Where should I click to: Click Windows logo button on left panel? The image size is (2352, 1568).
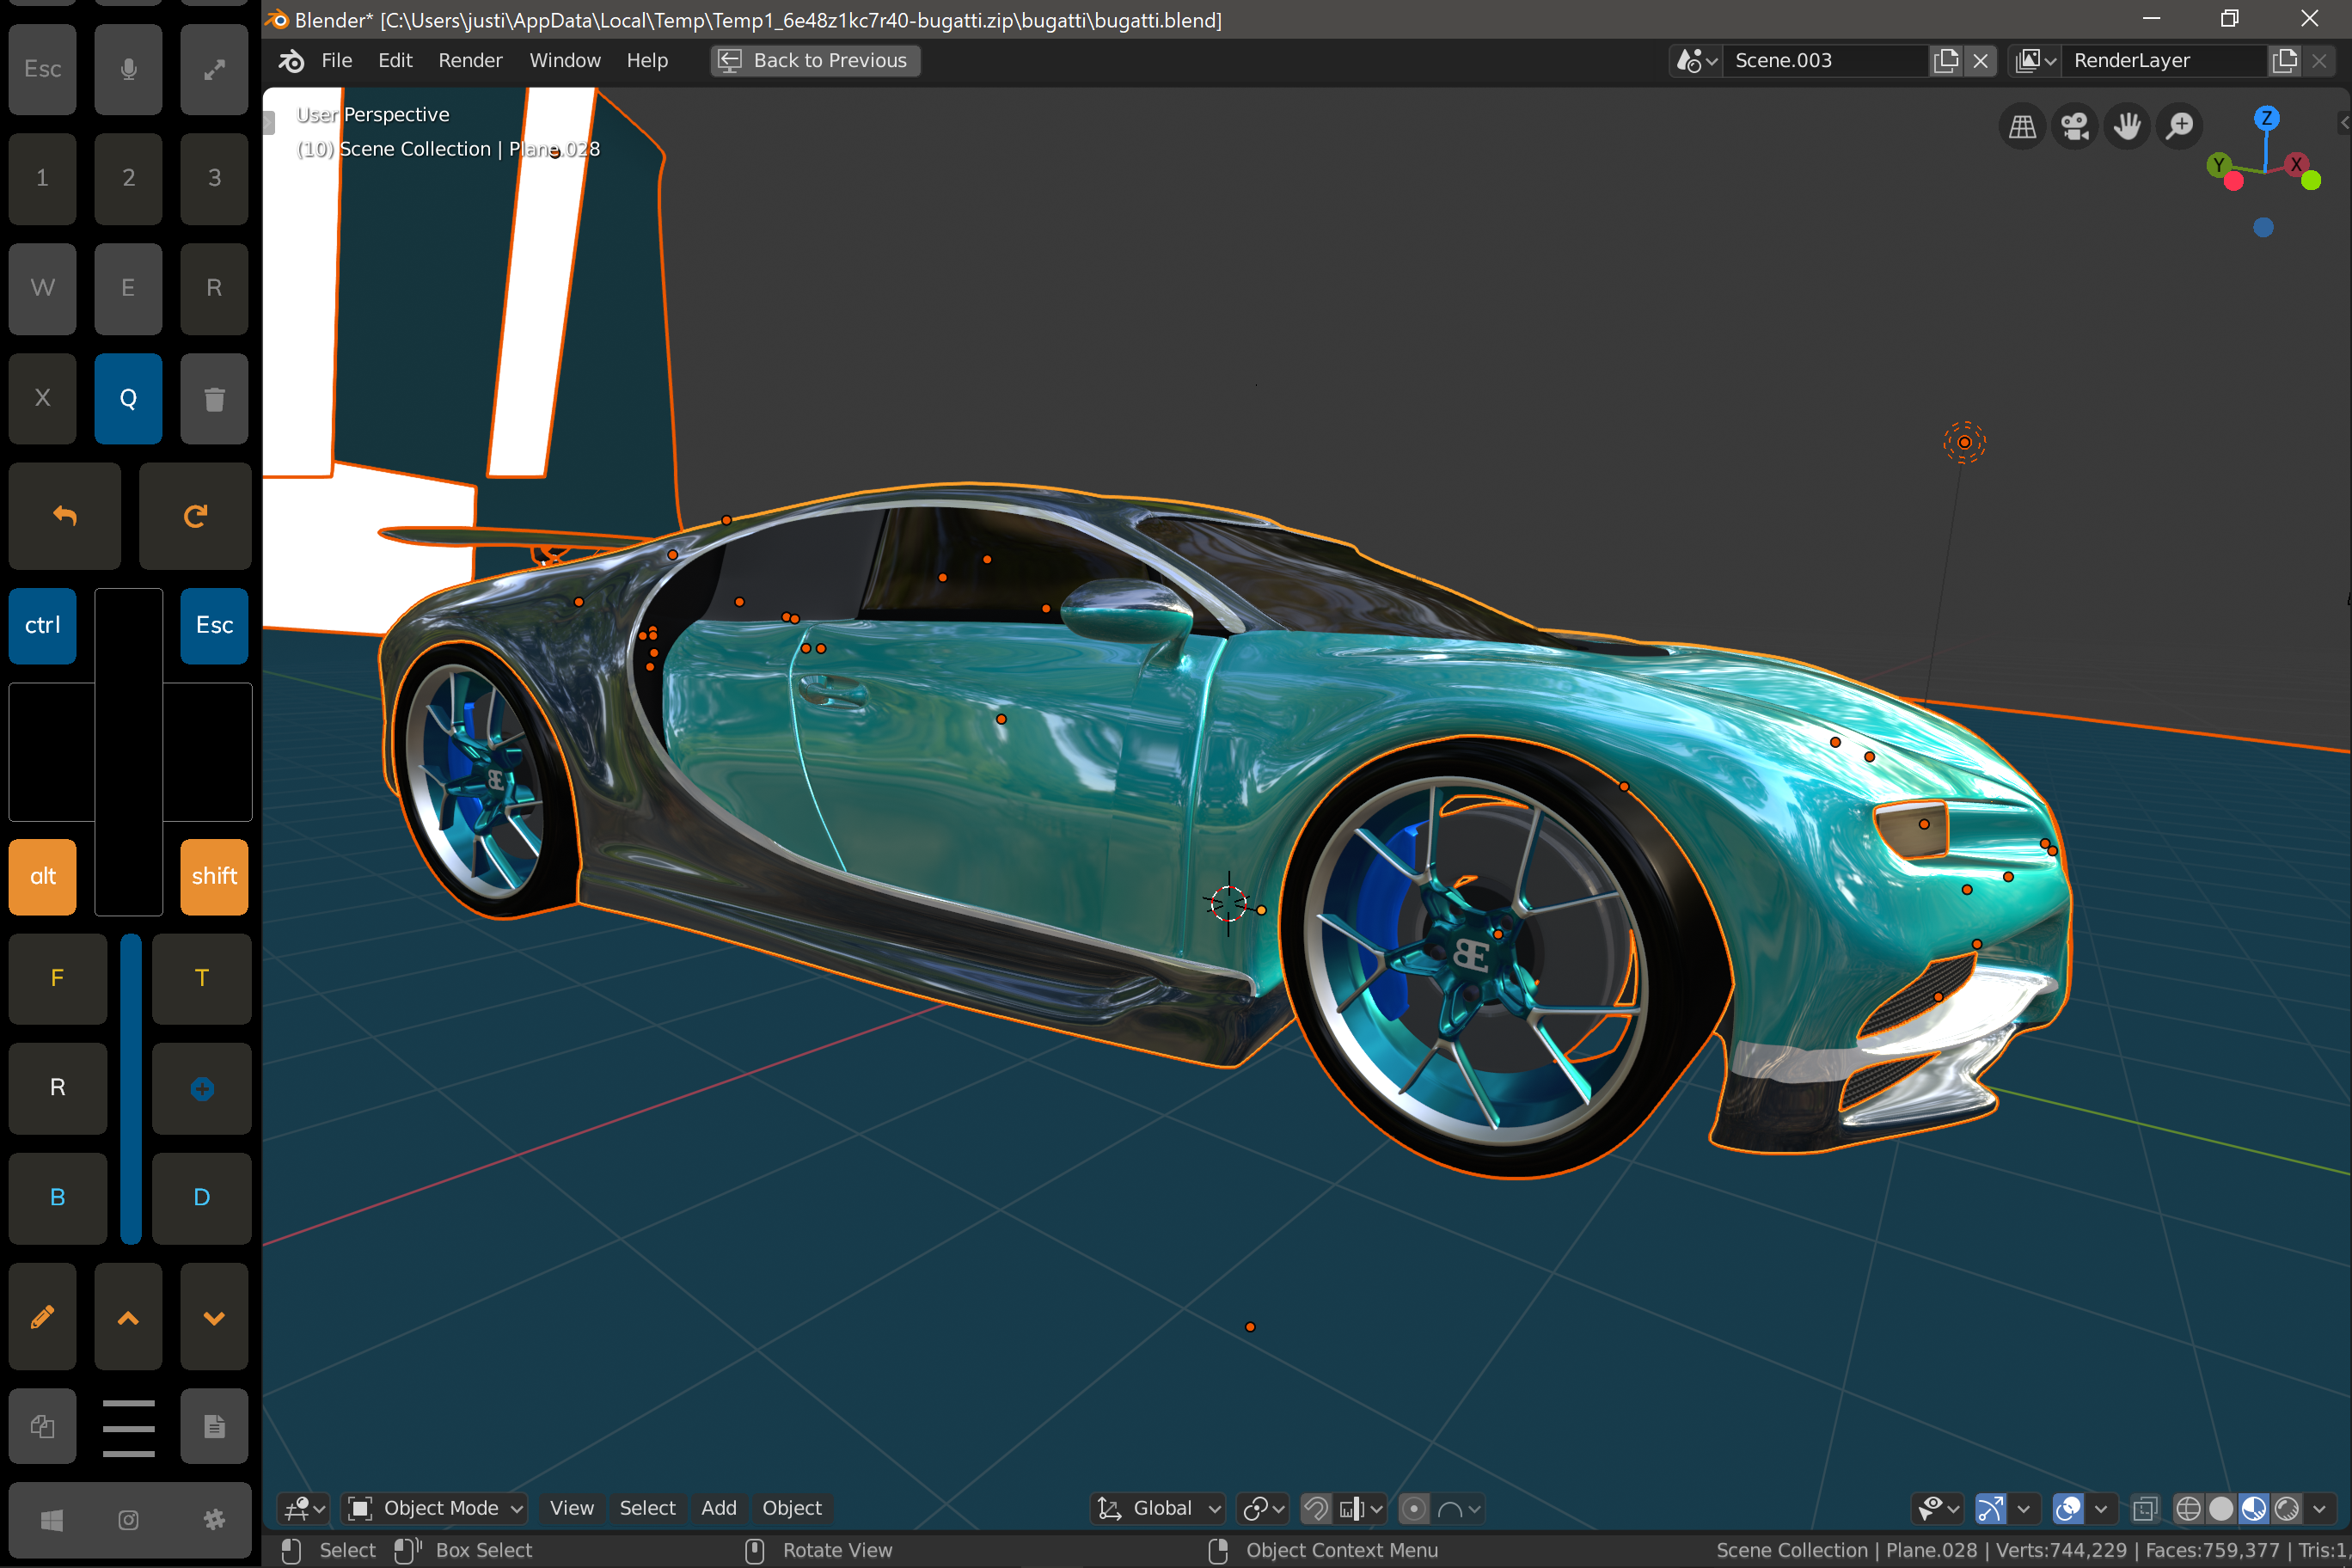point(52,1520)
